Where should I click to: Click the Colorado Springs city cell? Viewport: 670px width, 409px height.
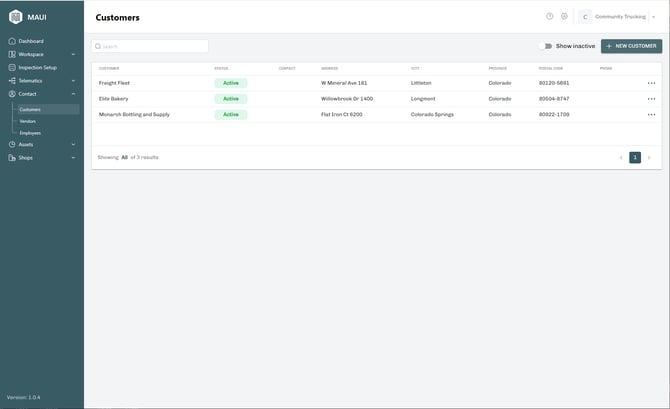[432, 115]
